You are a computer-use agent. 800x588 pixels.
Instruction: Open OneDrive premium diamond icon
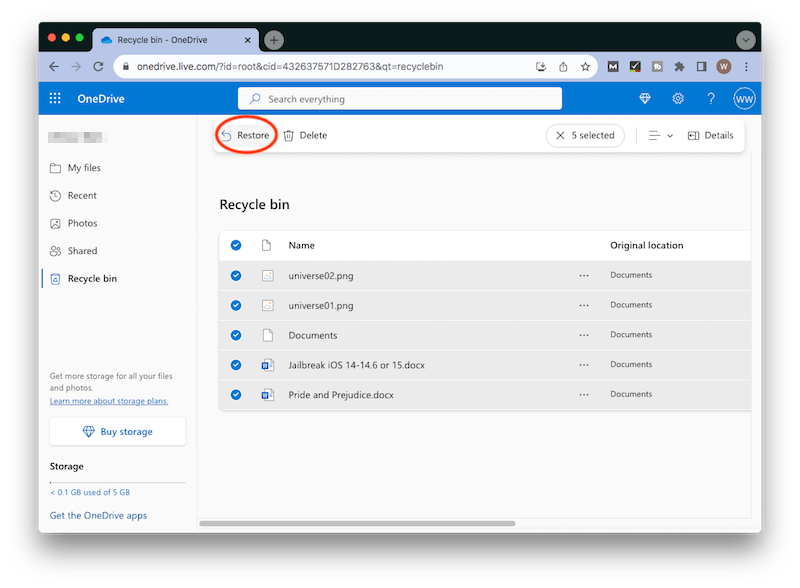(x=646, y=99)
